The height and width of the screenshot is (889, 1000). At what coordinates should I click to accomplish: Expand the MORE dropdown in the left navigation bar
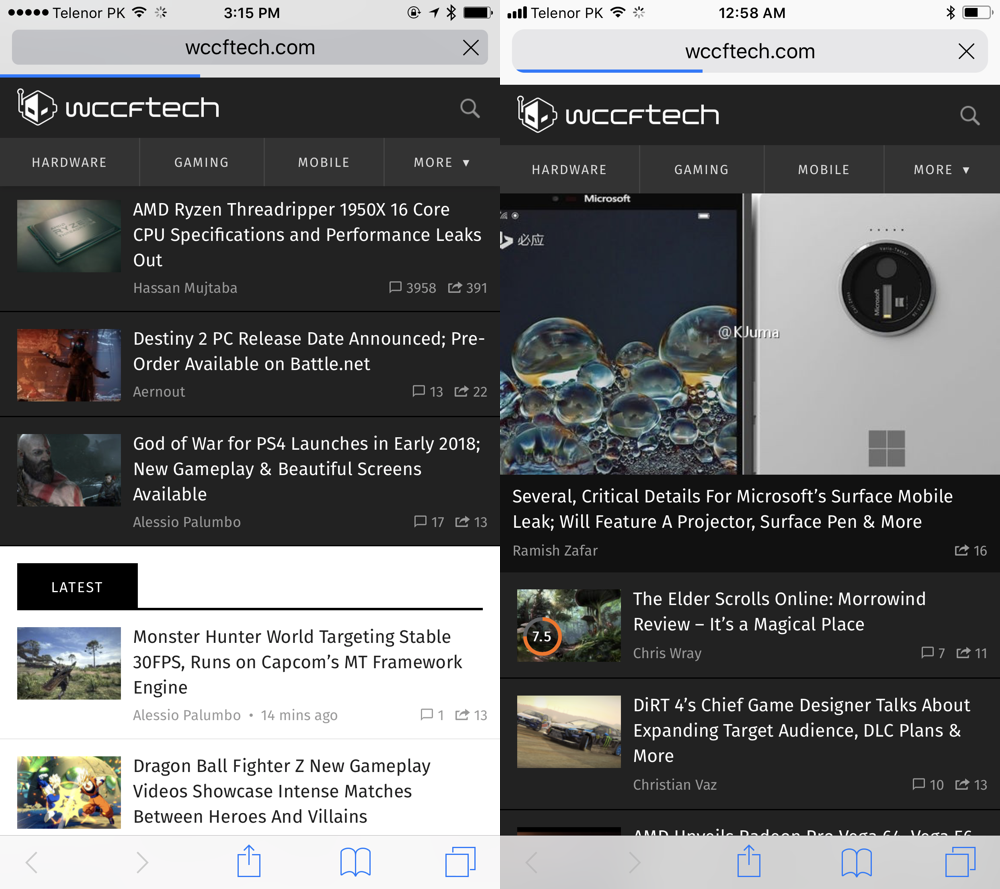(441, 163)
